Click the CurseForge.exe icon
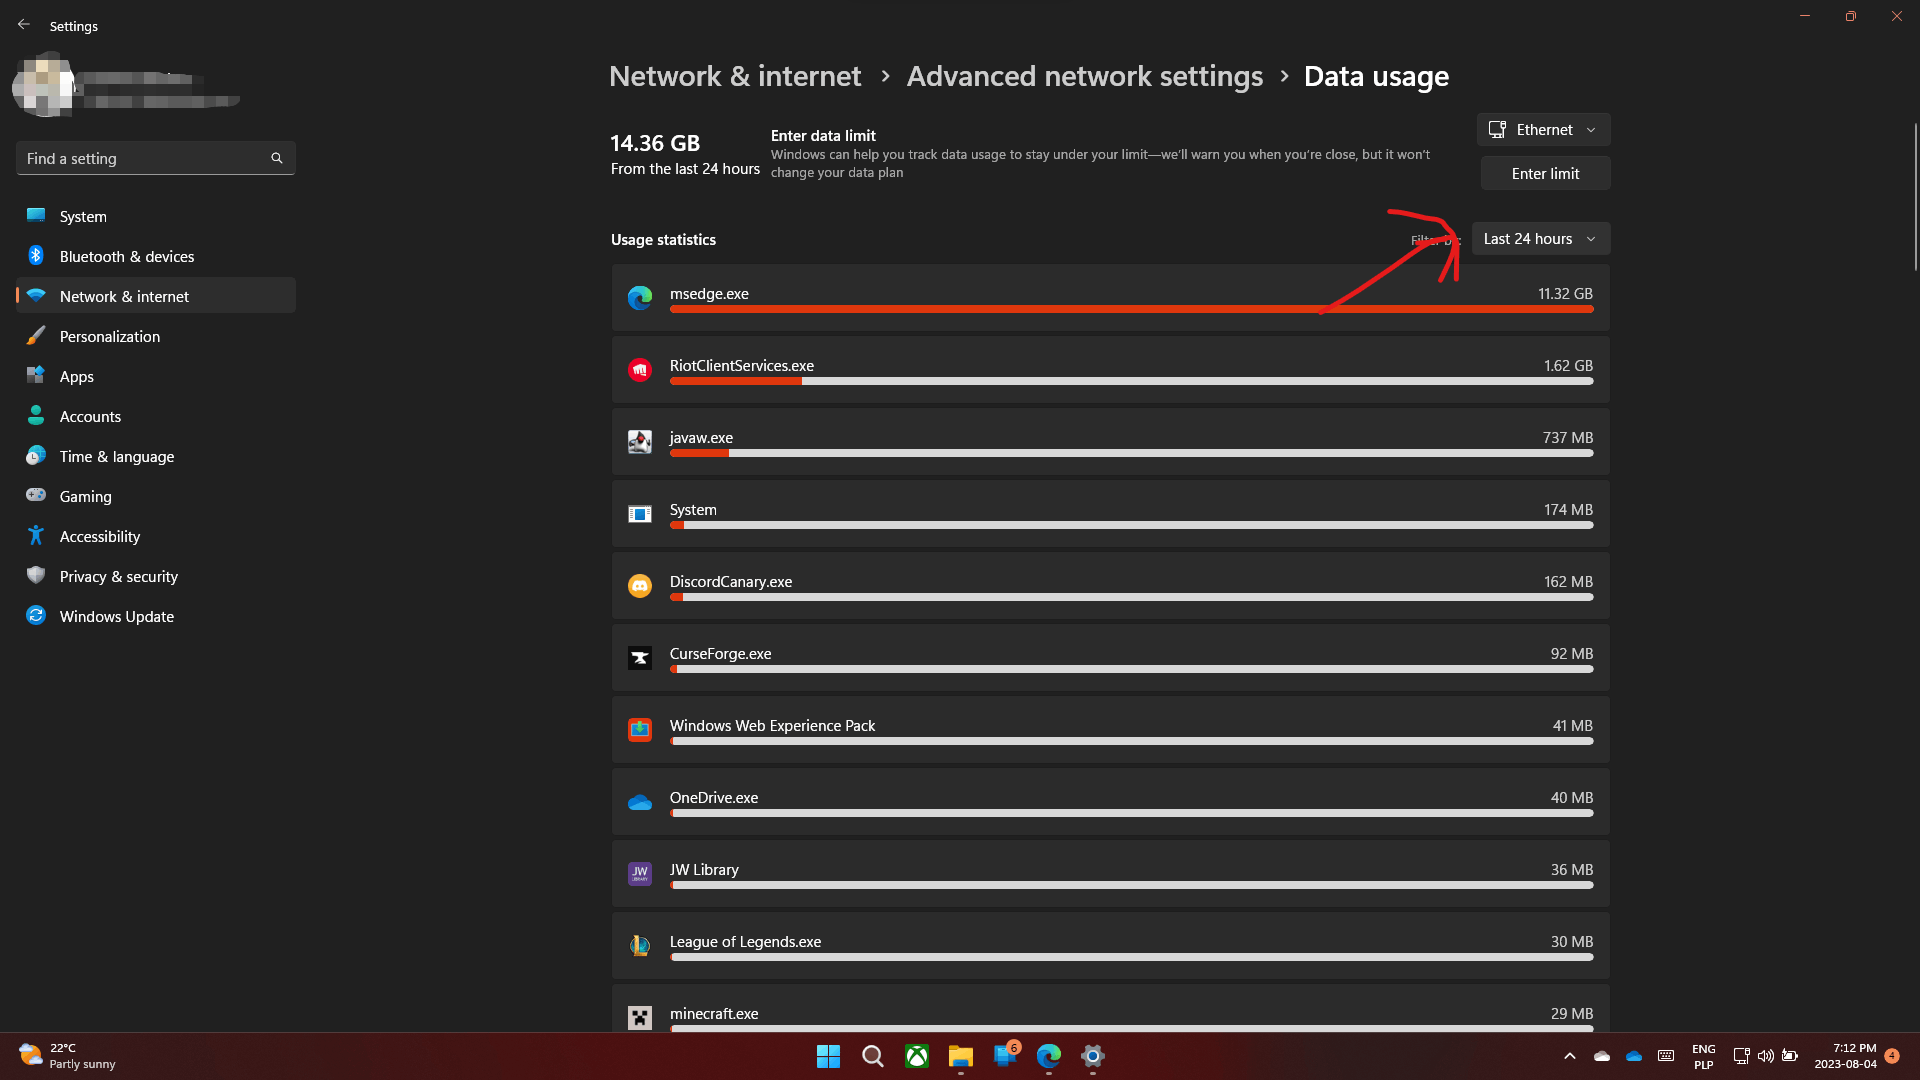1920x1080 pixels. pyautogui.click(x=640, y=658)
